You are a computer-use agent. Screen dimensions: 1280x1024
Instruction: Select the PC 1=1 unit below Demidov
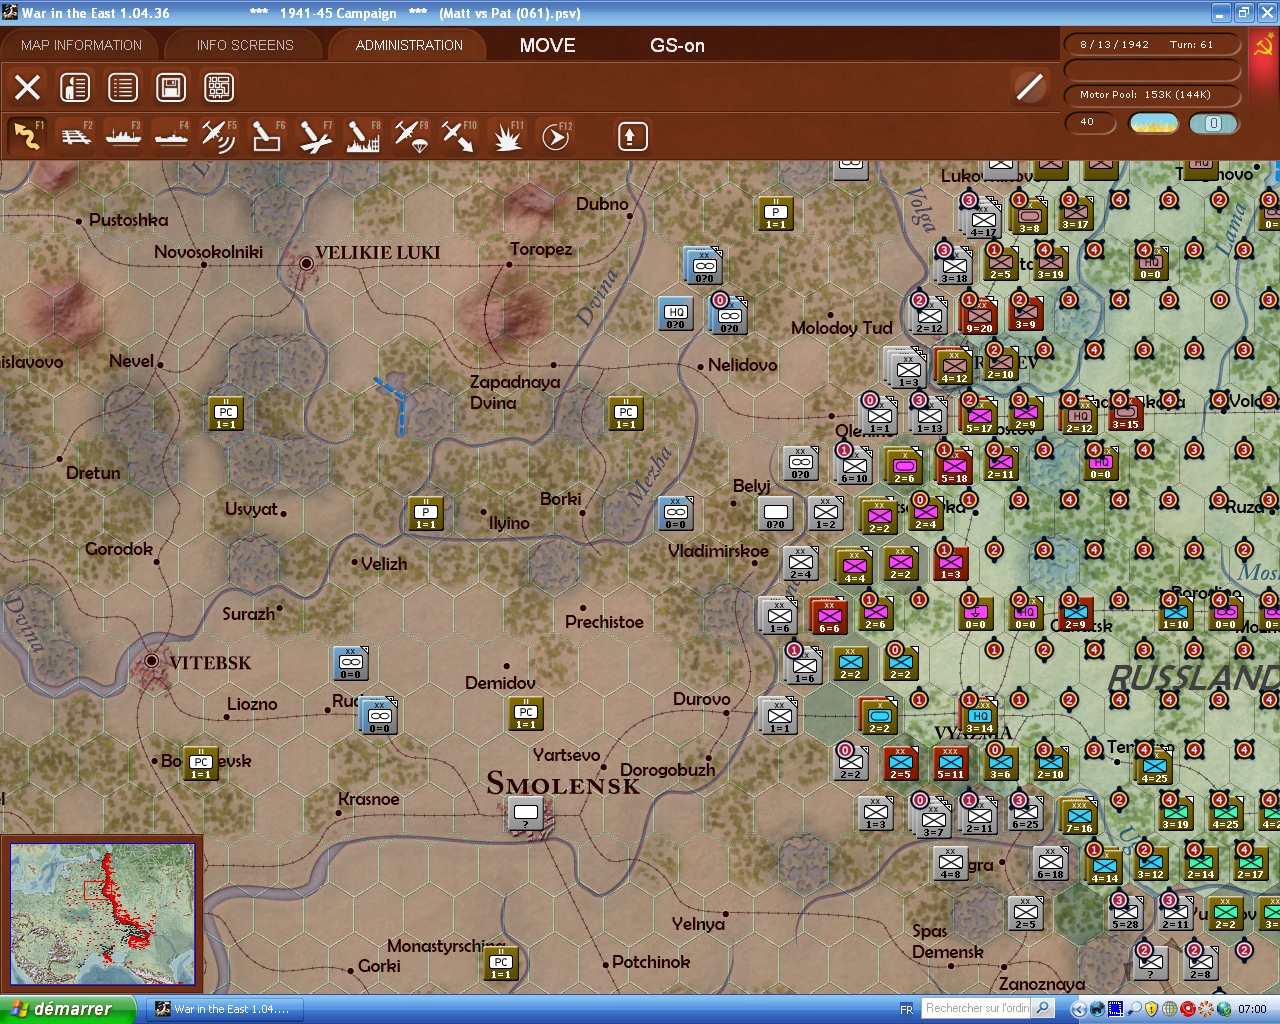point(527,713)
